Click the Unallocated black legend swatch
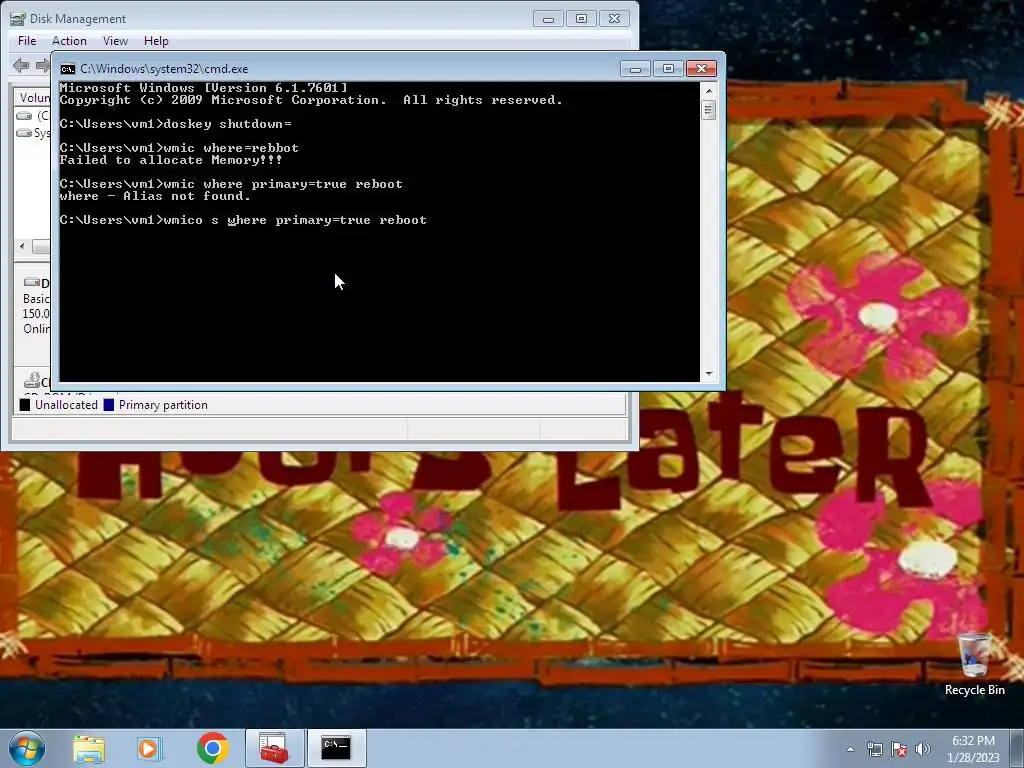Screen dimensions: 1024x768 tap(25, 405)
